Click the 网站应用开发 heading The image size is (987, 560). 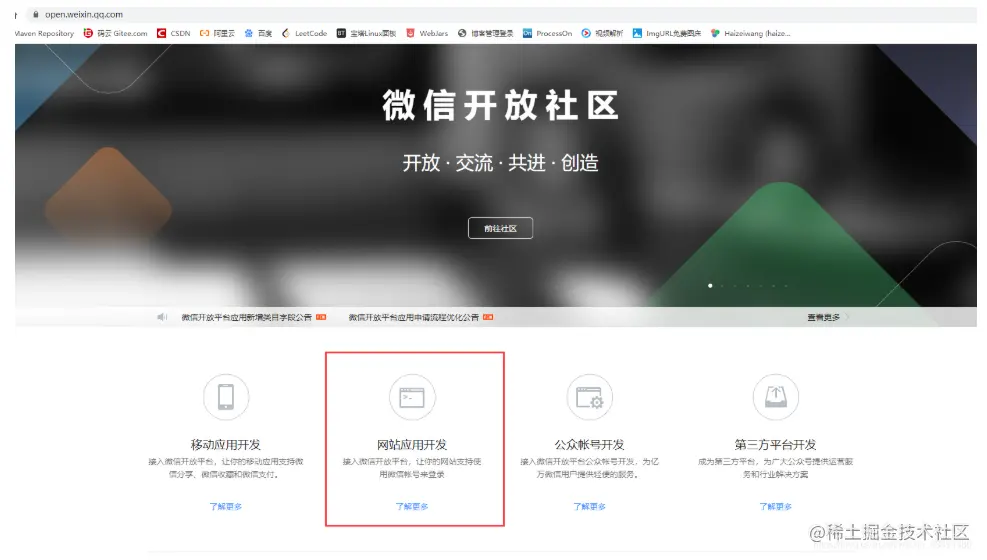[x=412, y=445]
